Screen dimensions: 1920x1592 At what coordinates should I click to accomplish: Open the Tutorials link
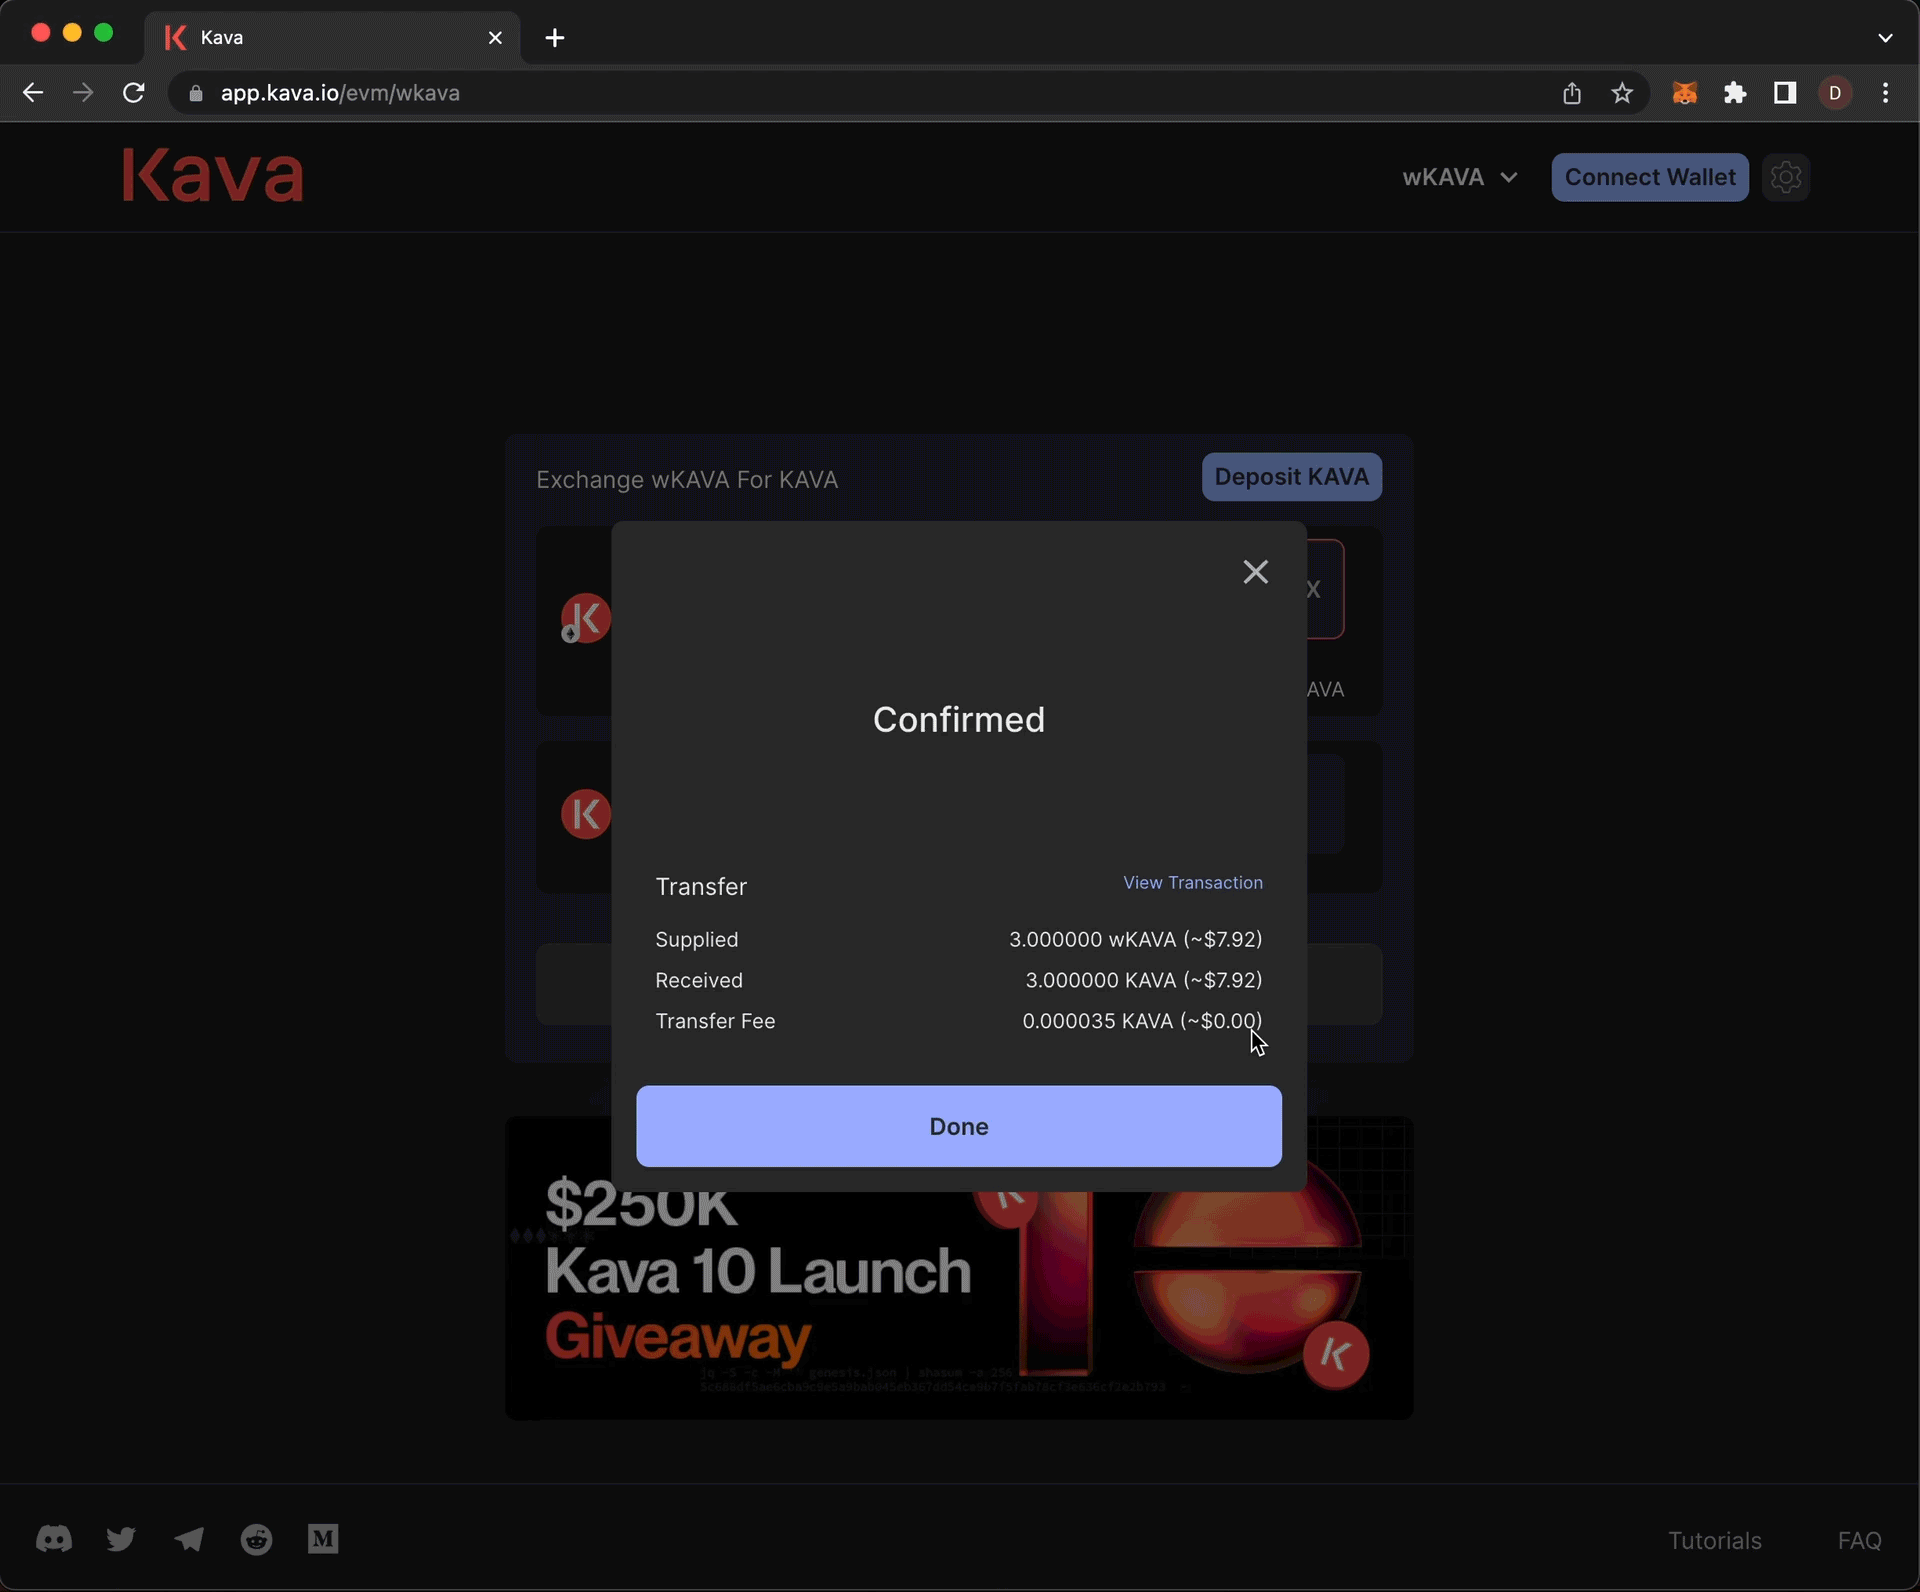point(1714,1540)
